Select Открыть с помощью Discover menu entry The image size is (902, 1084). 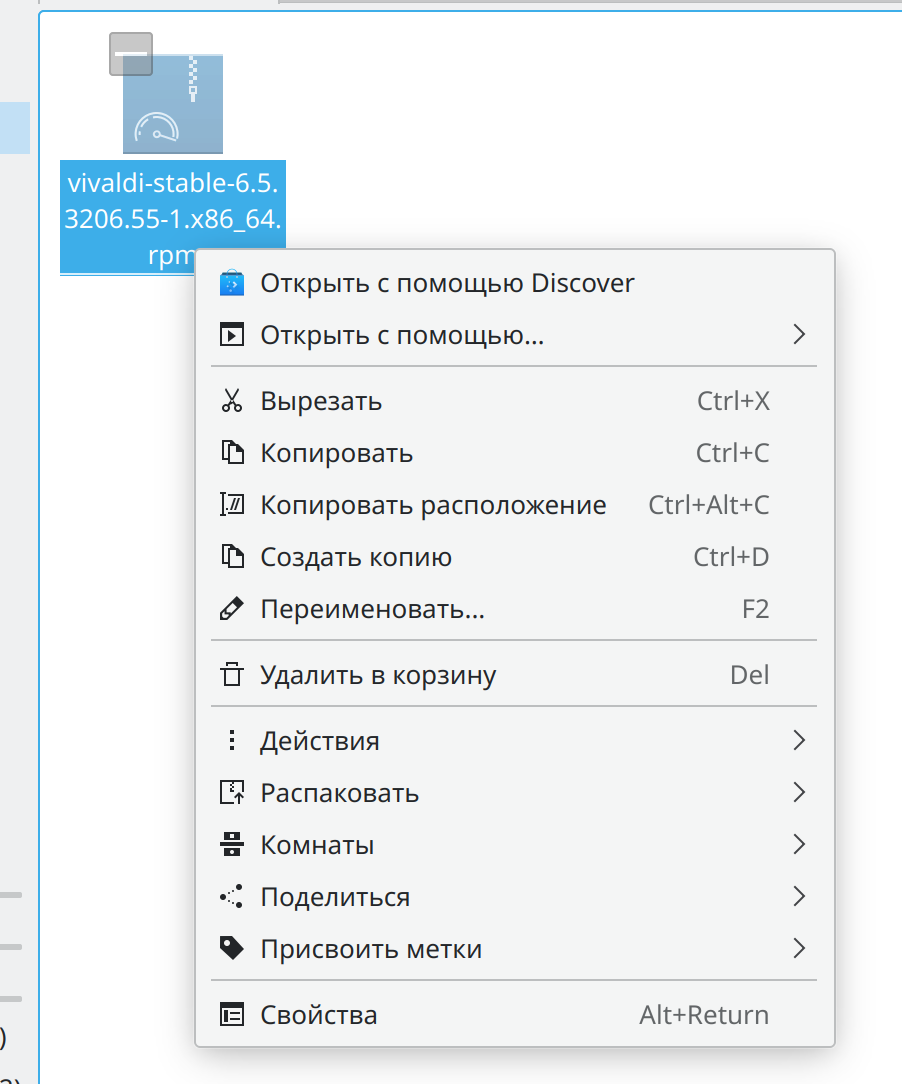click(447, 283)
